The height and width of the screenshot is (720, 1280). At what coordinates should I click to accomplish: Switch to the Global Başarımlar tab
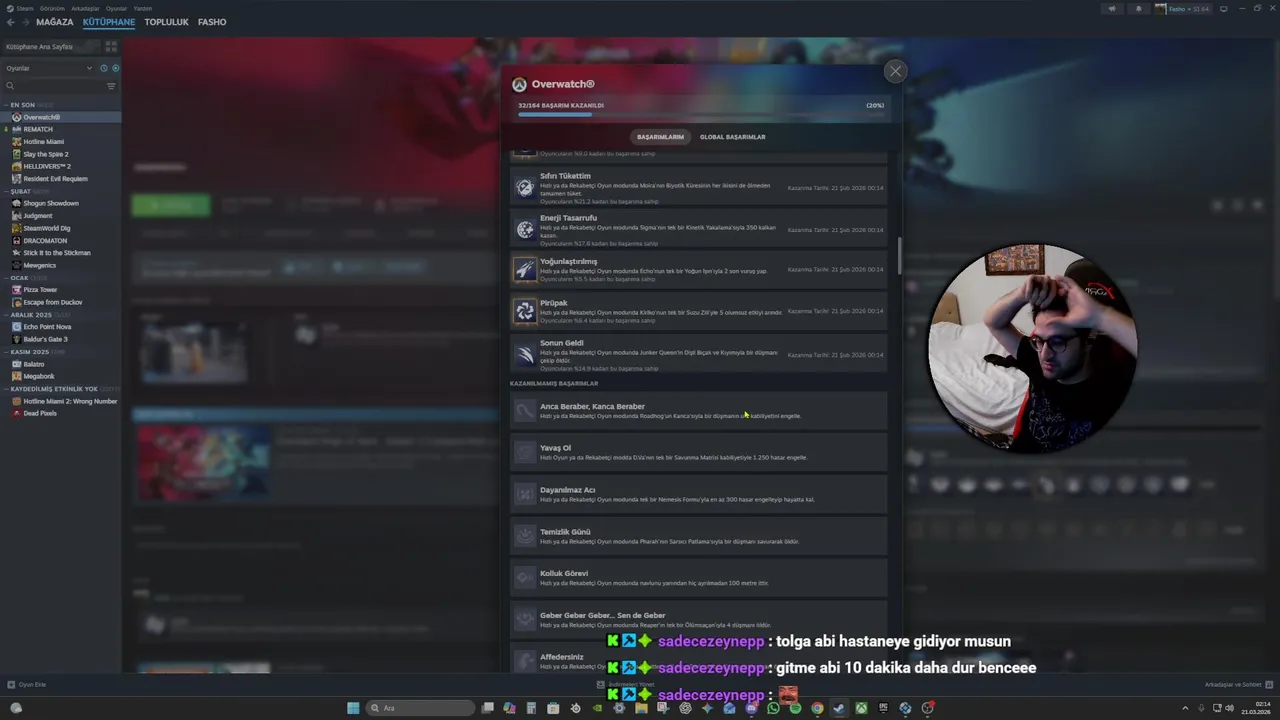(732, 137)
